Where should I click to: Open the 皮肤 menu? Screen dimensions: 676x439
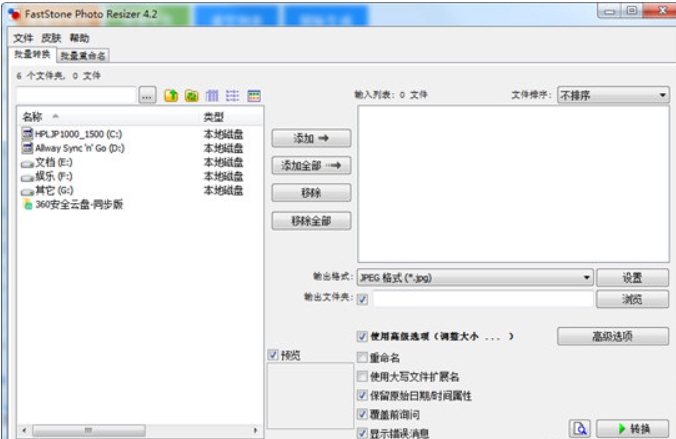click(x=51, y=38)
